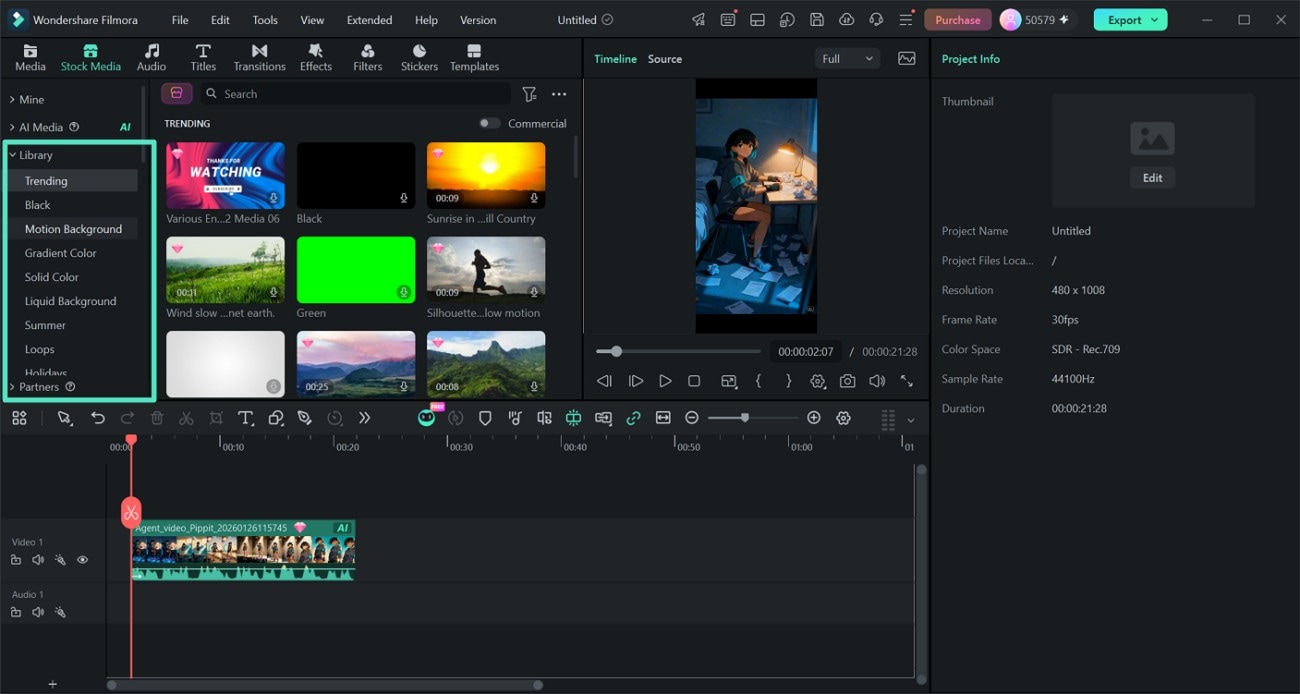Select the Motion Background category

[73, 229]
